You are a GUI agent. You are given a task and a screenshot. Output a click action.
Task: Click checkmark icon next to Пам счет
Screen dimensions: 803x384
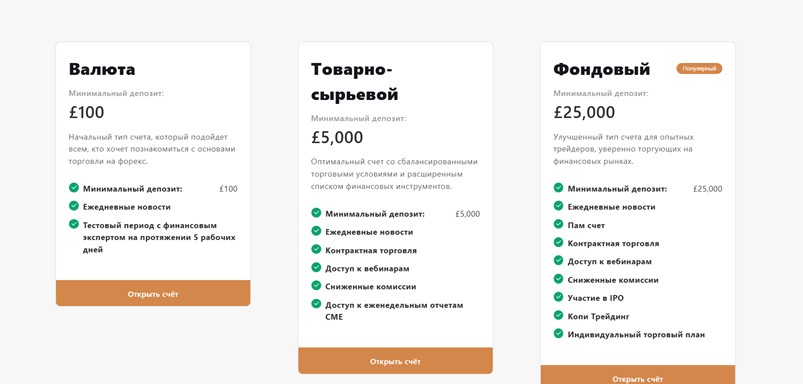click(558, 224)
